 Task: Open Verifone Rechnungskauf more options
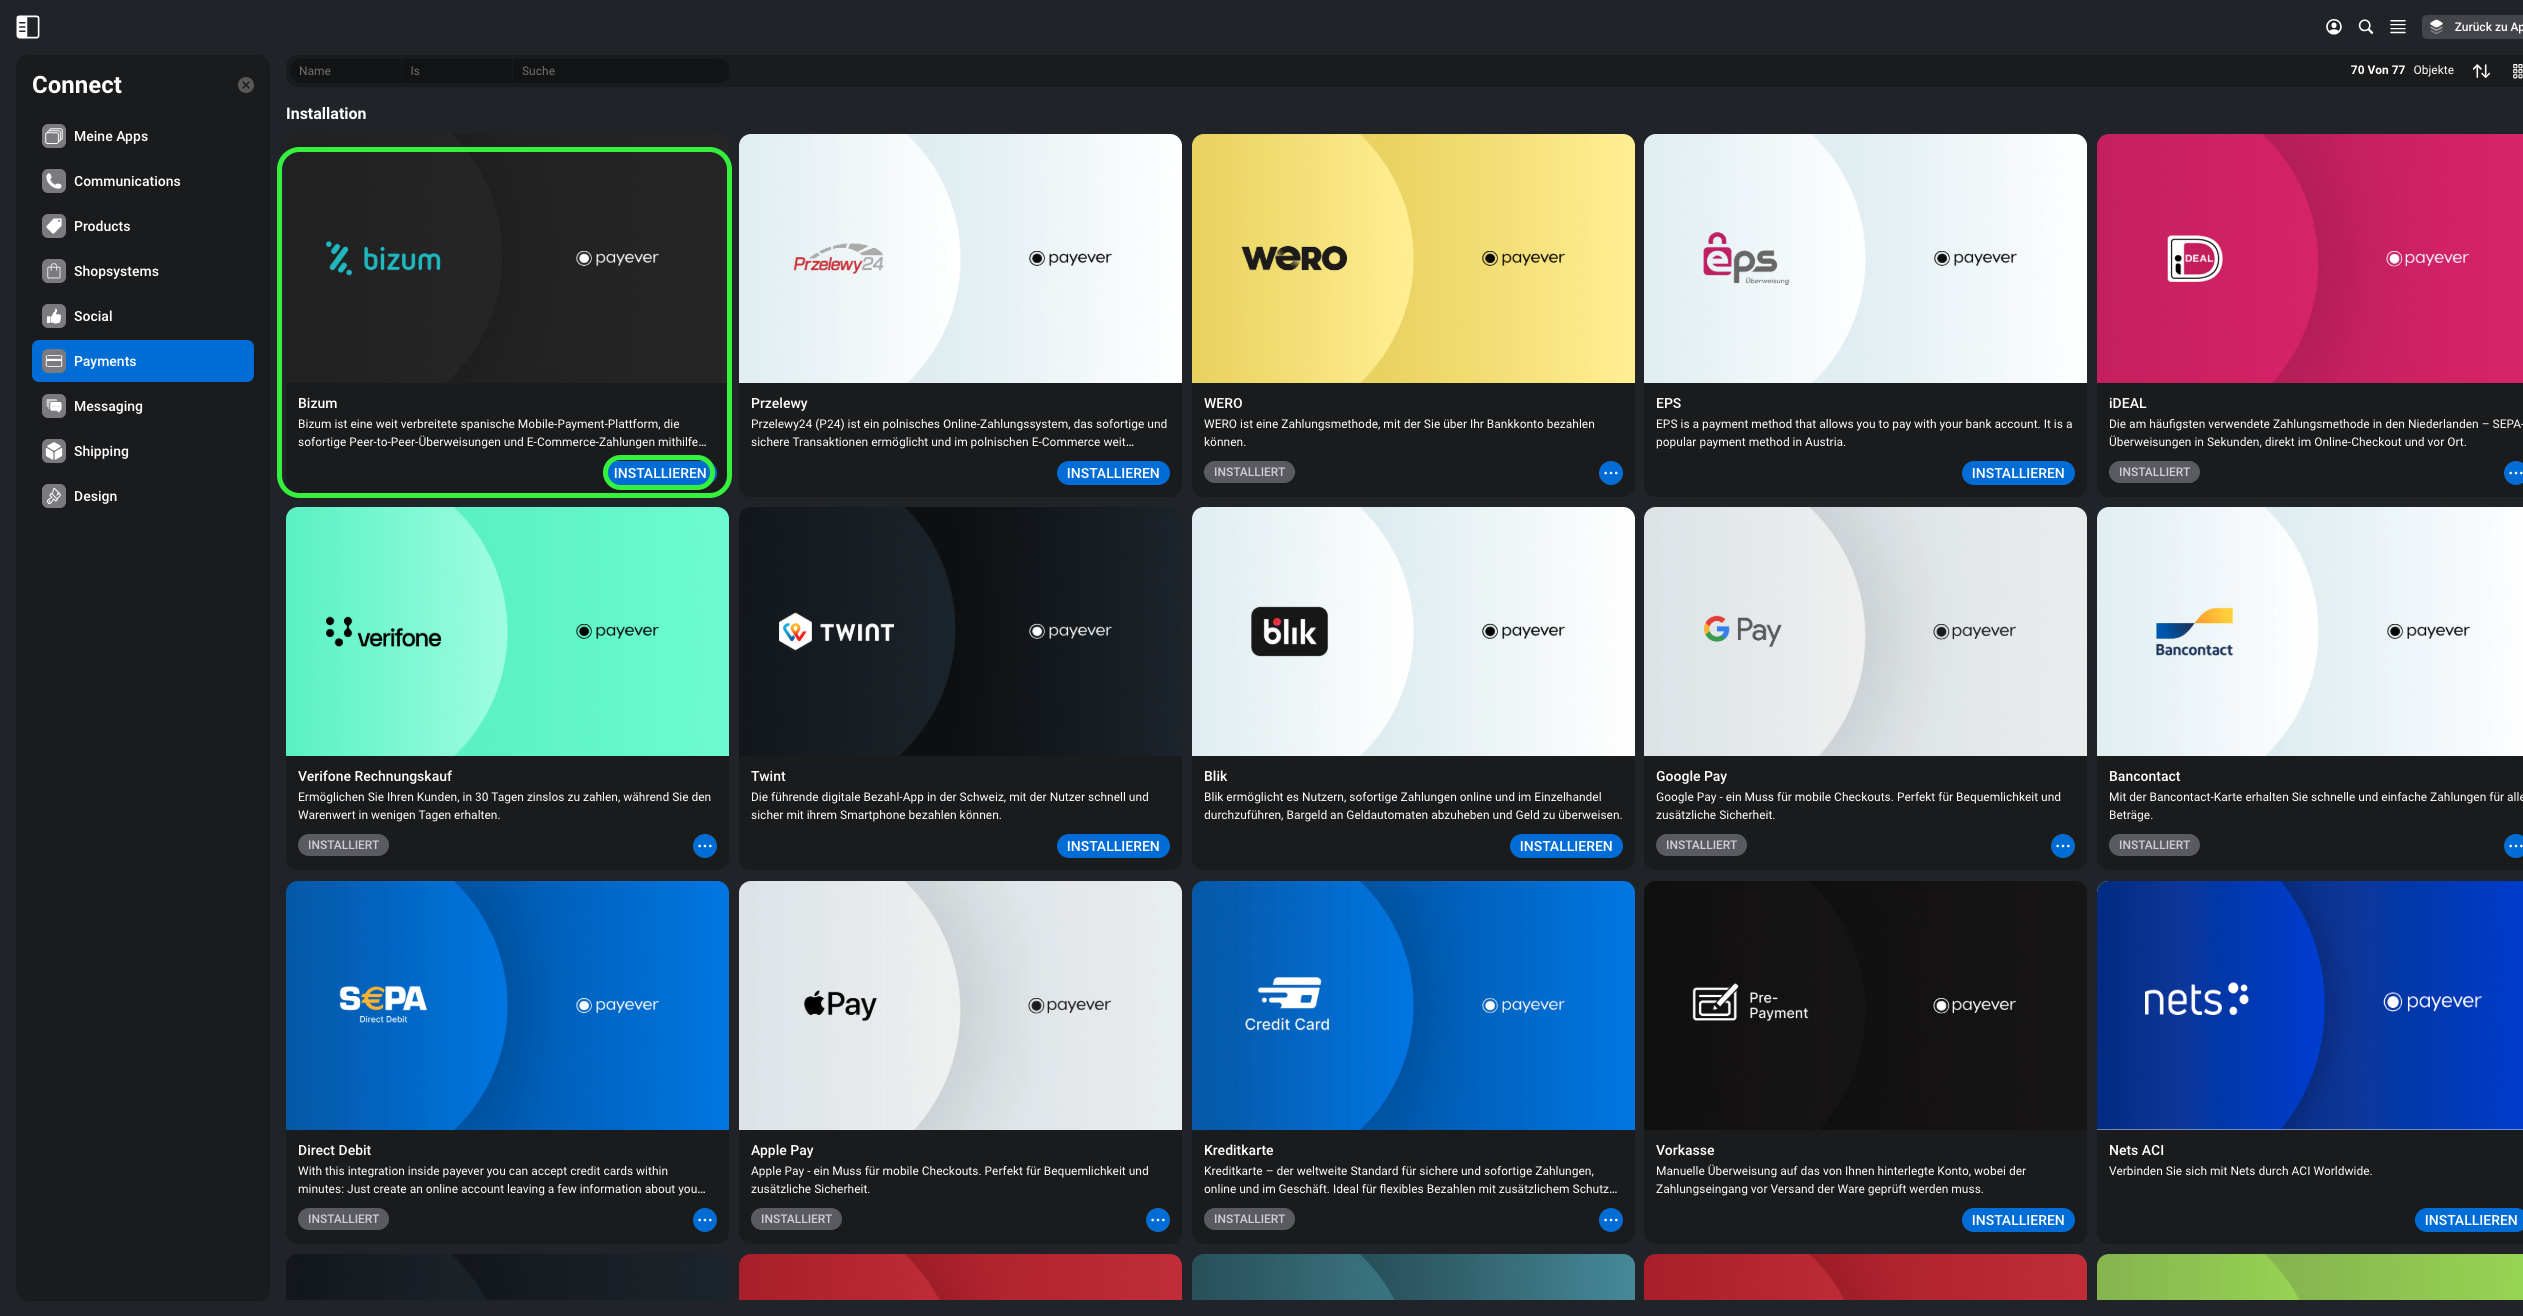pyautogui.click(x=705, y=846)
